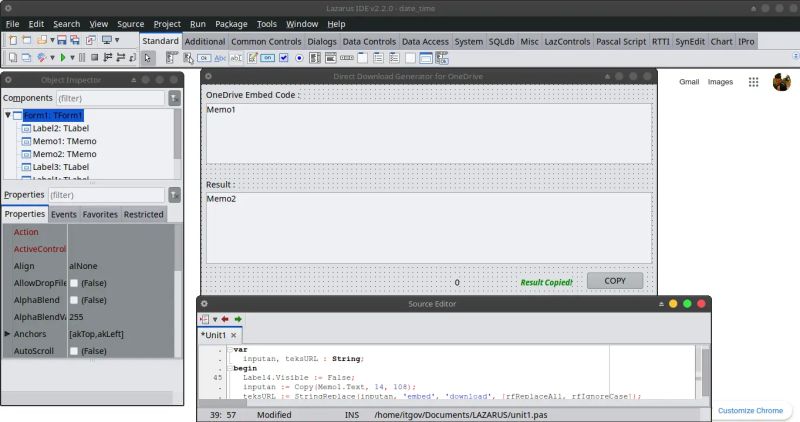Screen dimensions: 800x422
Task: Click the Open file folder icon
Action: coord(42,40)
